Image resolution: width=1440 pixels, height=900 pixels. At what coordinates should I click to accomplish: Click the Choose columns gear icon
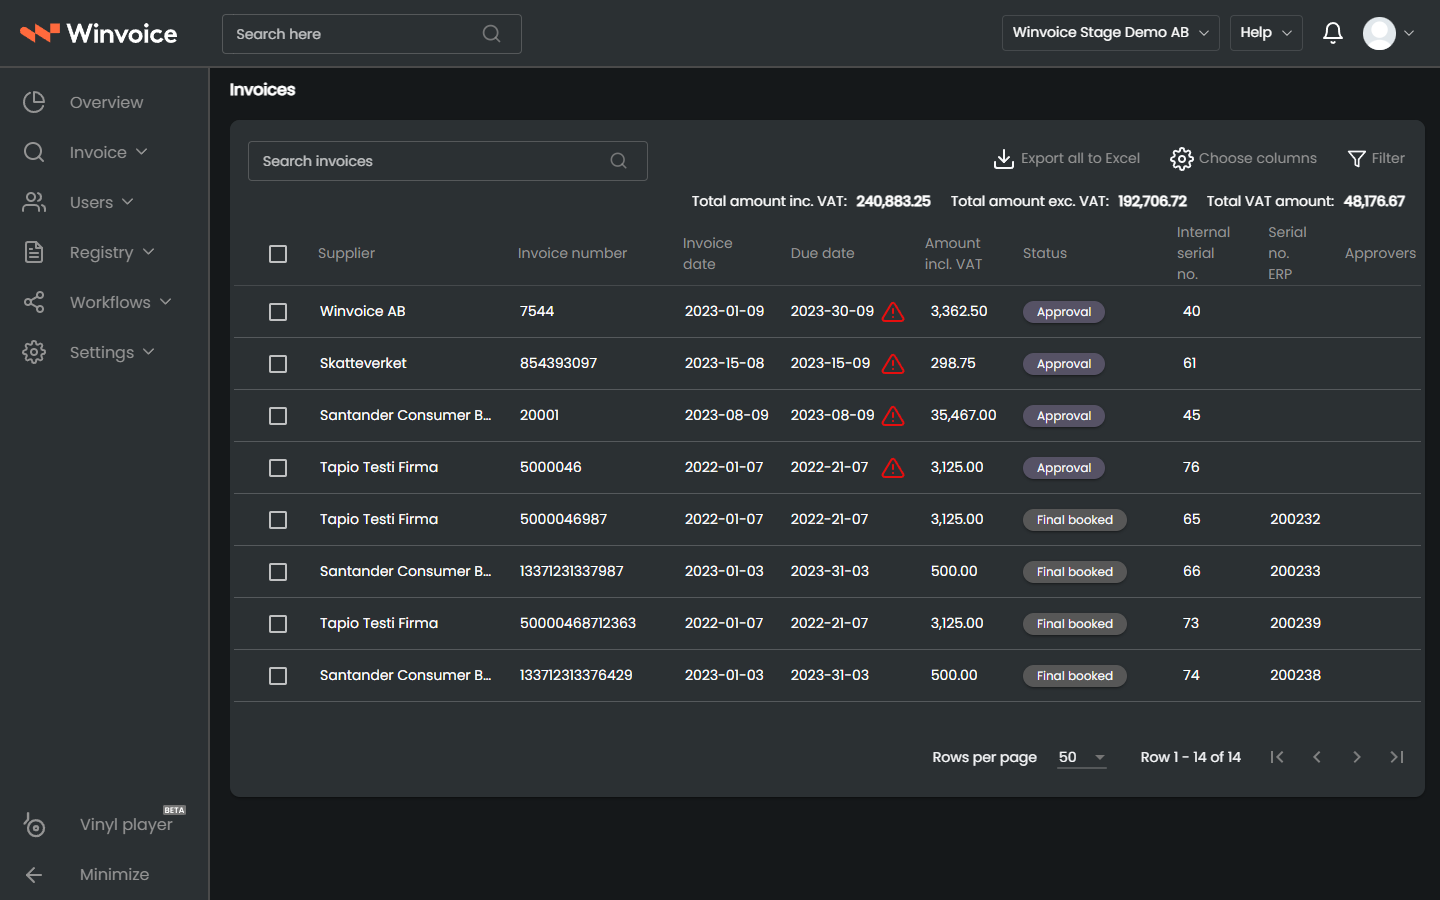1182,159
